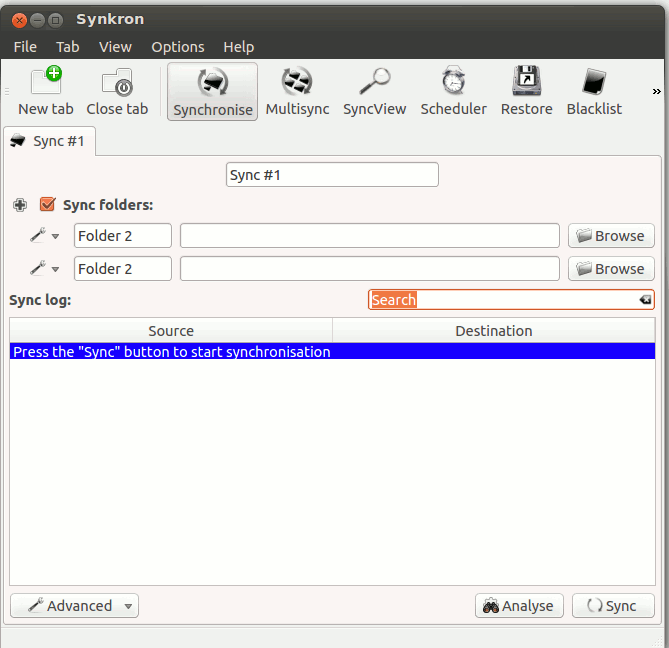Maximize the Synkron window

pos(55,20)
